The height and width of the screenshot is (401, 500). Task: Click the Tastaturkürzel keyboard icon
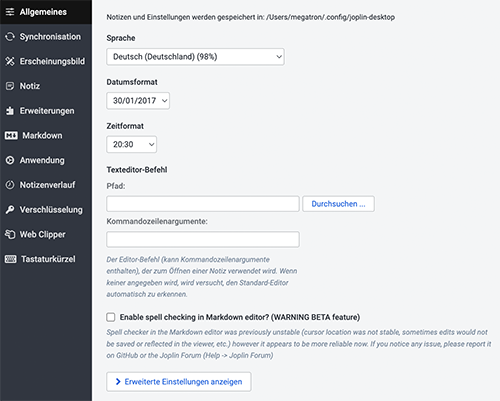[11, 259]
